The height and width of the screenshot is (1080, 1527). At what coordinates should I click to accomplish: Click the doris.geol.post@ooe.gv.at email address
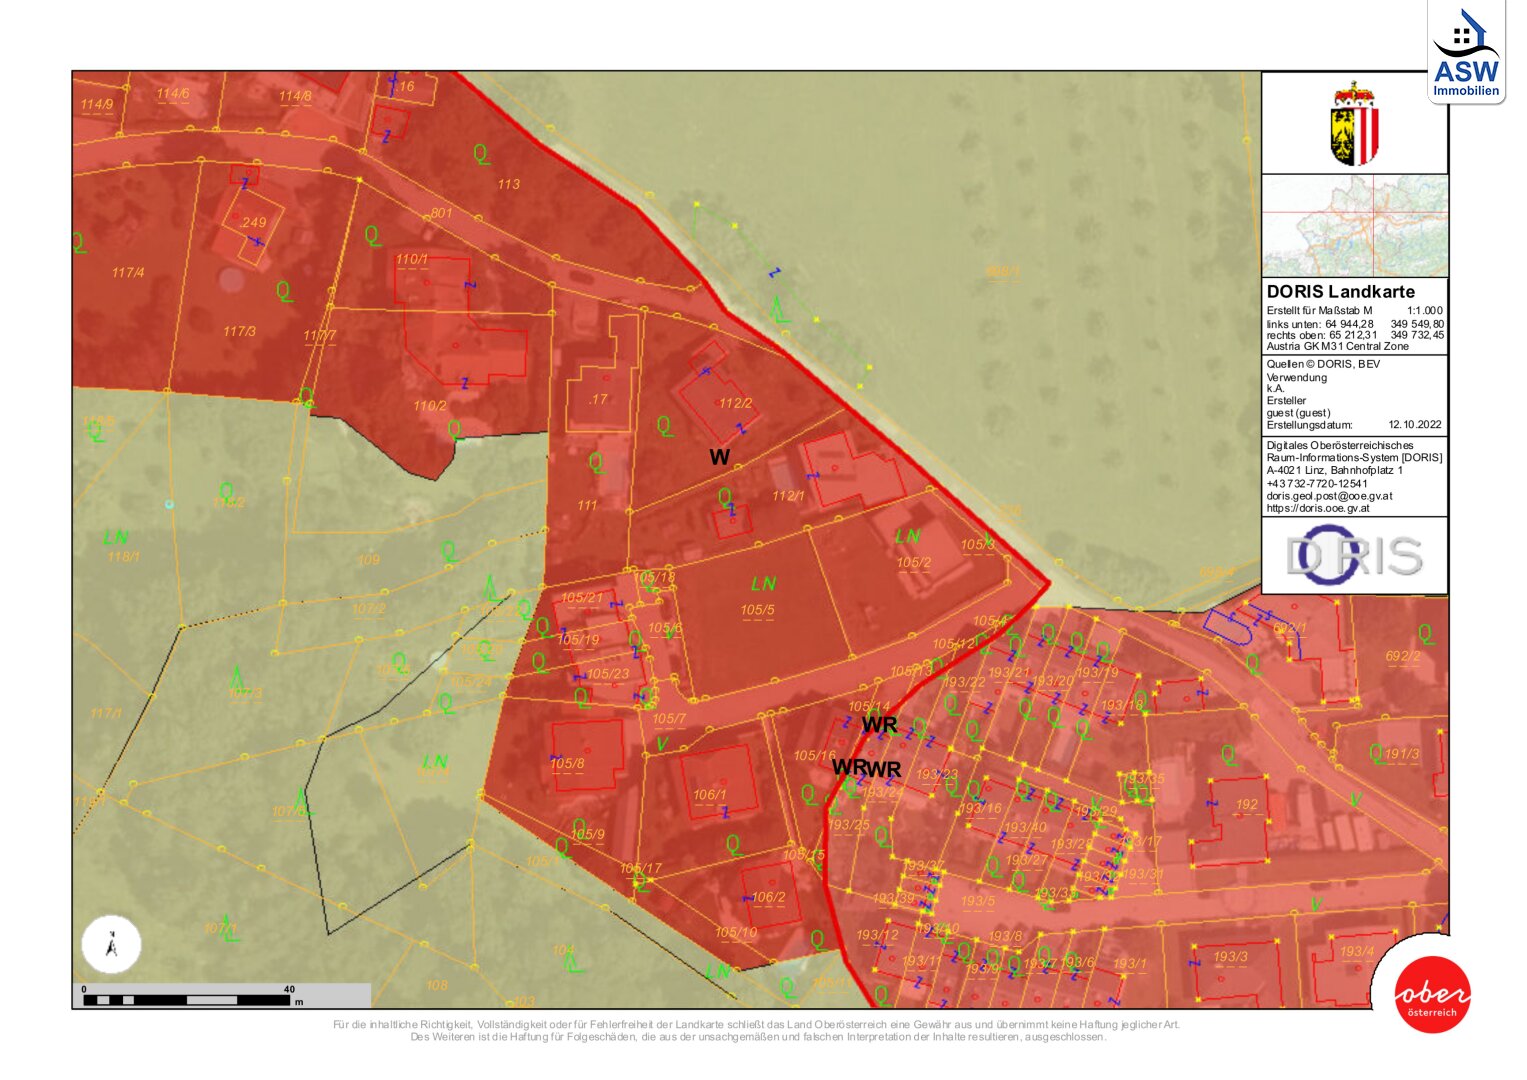(x=1329, y=496)
